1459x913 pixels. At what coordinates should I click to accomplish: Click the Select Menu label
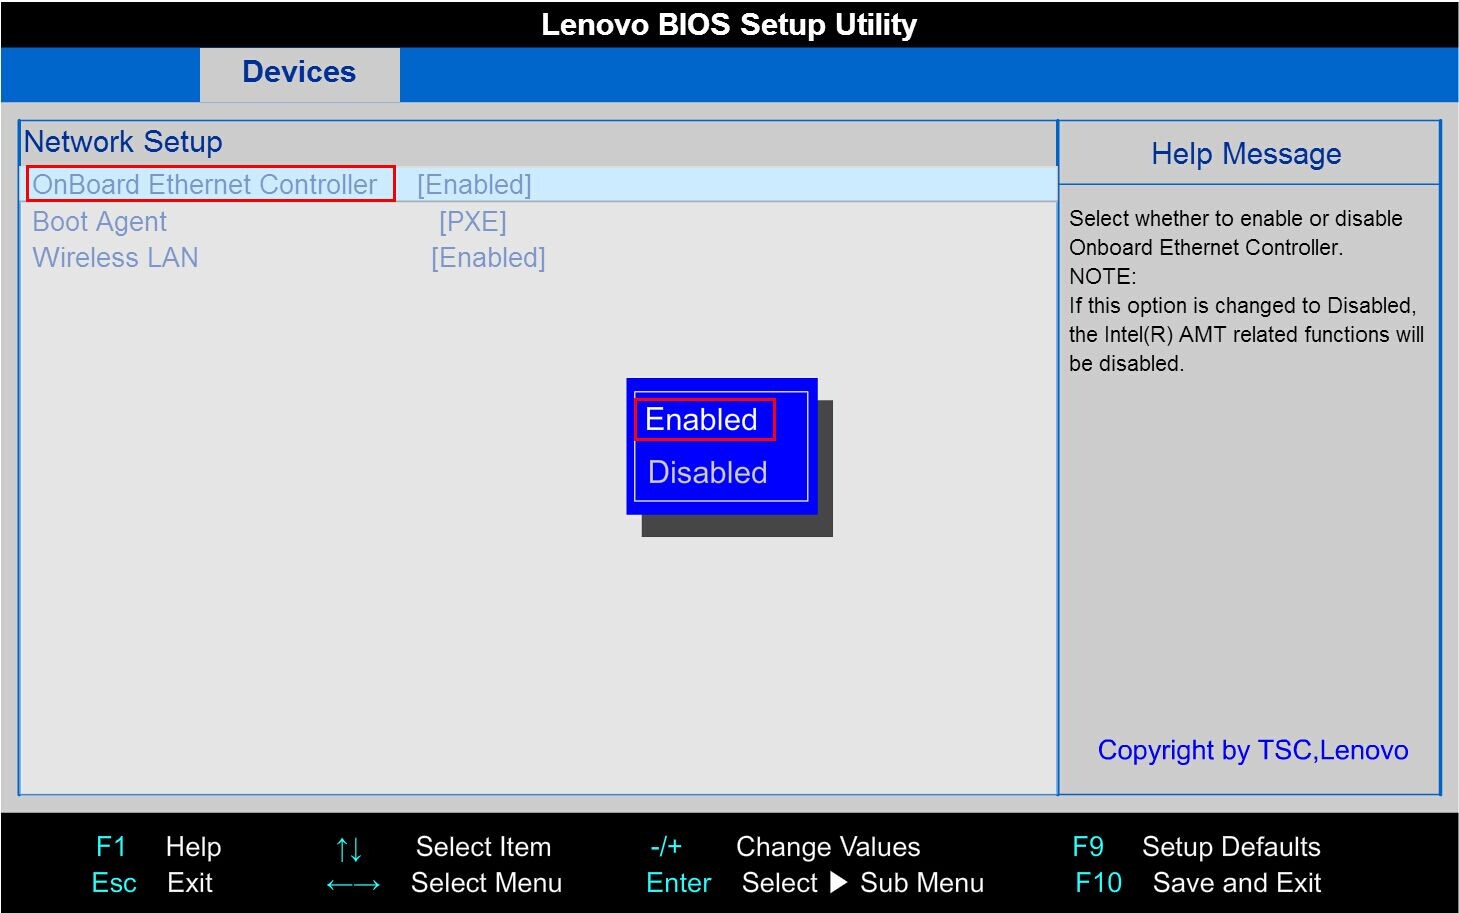(x=487, y=883)
